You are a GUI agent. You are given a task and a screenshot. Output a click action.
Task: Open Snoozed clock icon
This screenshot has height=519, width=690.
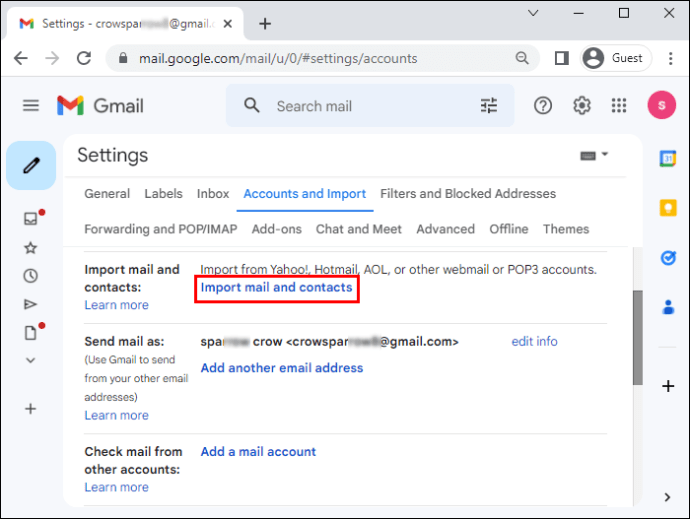[x=30, y=276]
